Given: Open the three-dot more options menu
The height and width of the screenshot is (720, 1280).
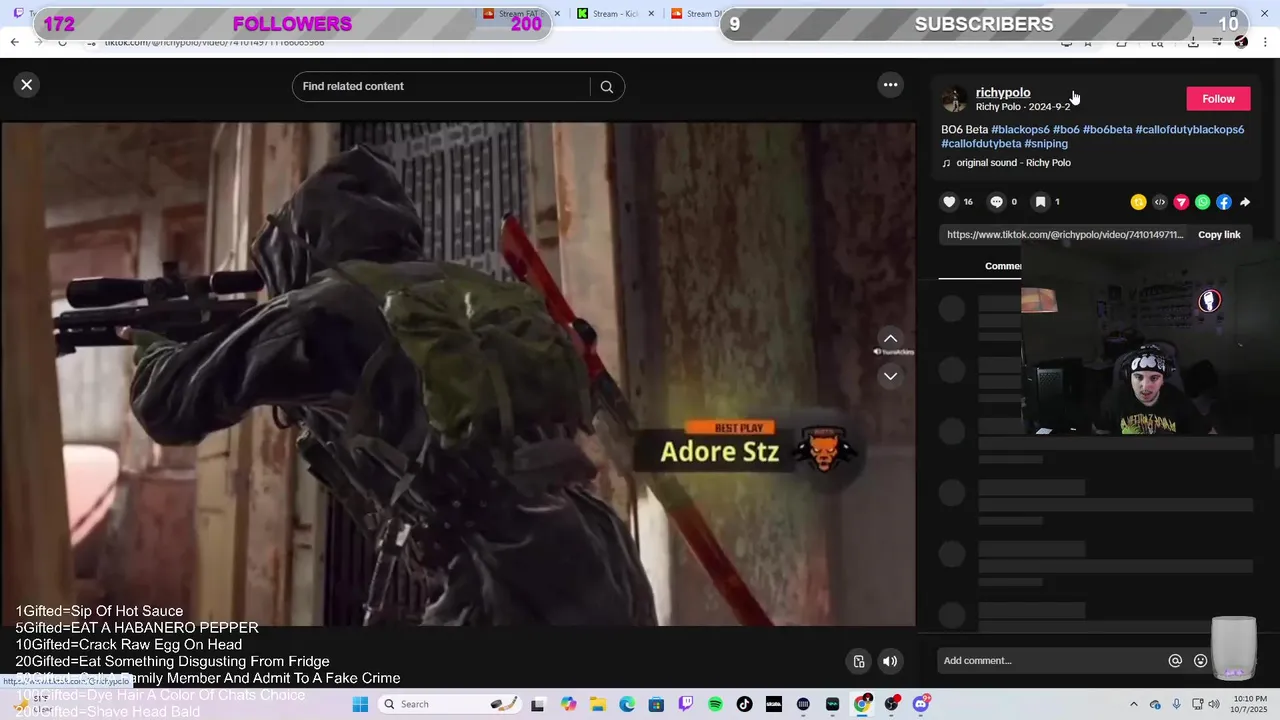Looking at the screenshot, I should coord(890,85).
